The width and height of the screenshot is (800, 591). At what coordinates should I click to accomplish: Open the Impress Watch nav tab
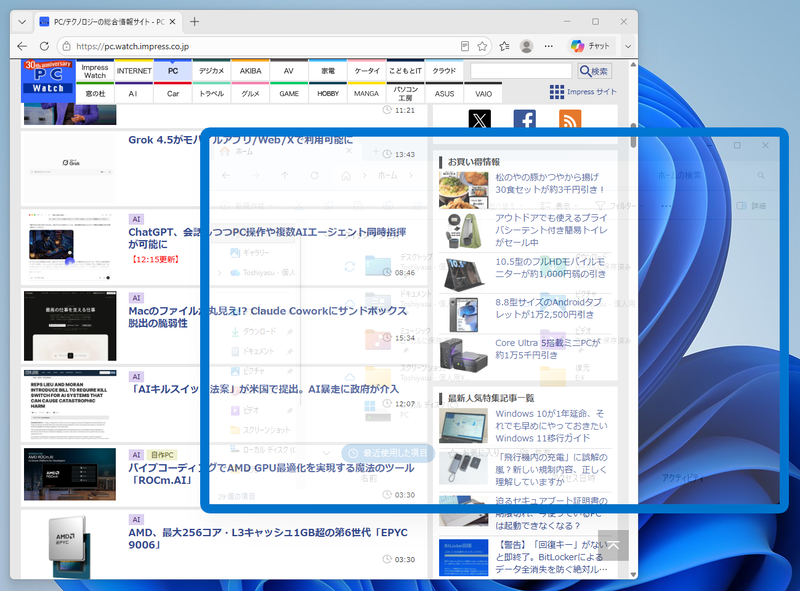[x=95, y=71]
